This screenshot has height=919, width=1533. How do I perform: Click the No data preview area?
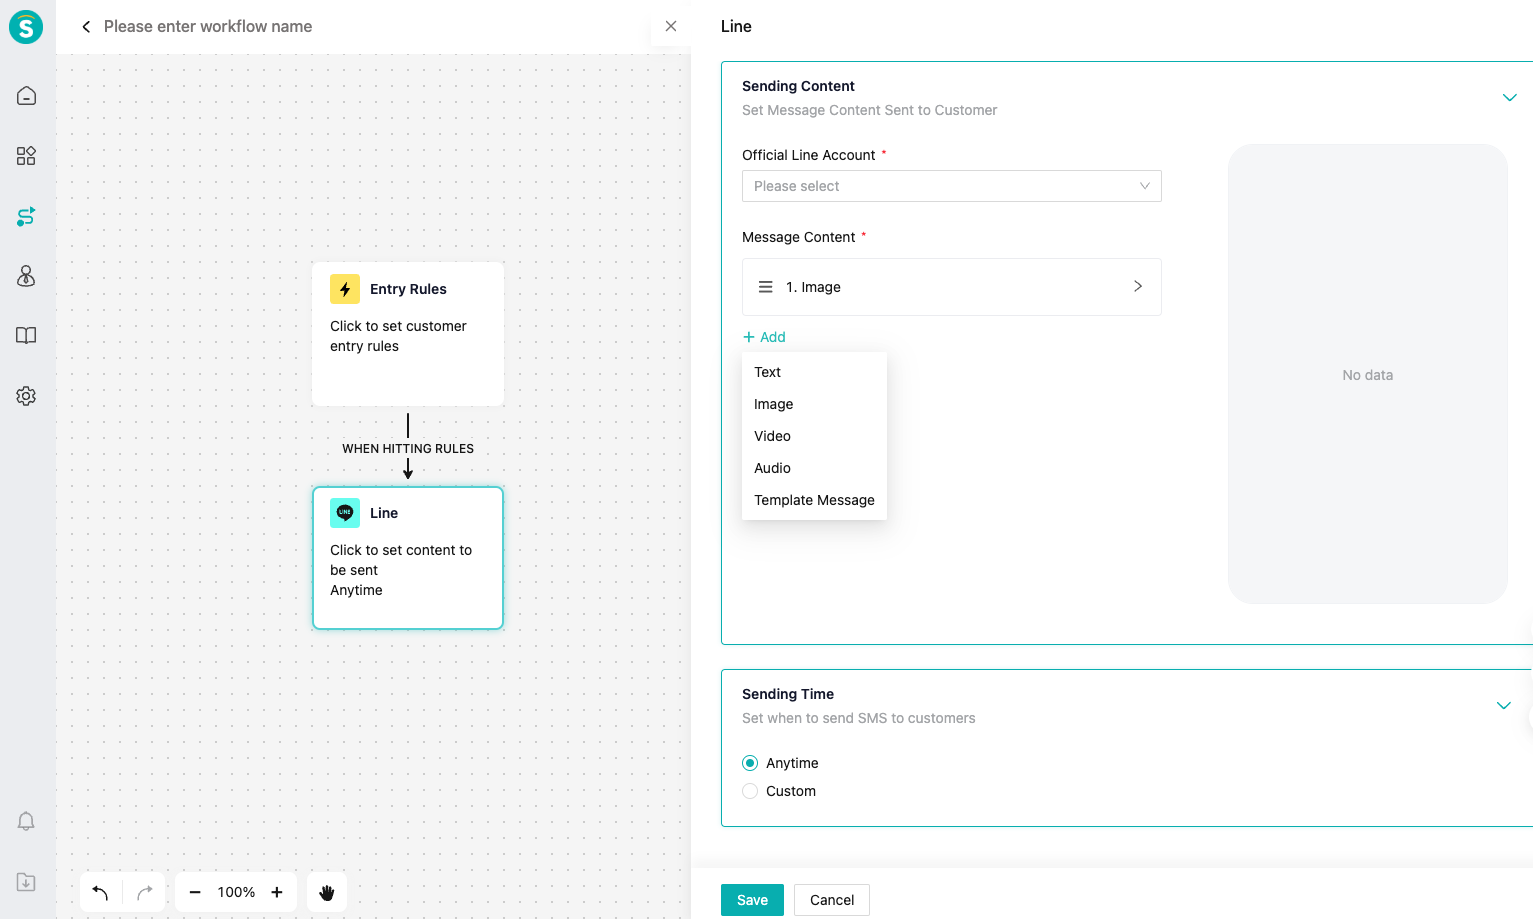[x=1368, y=374]
